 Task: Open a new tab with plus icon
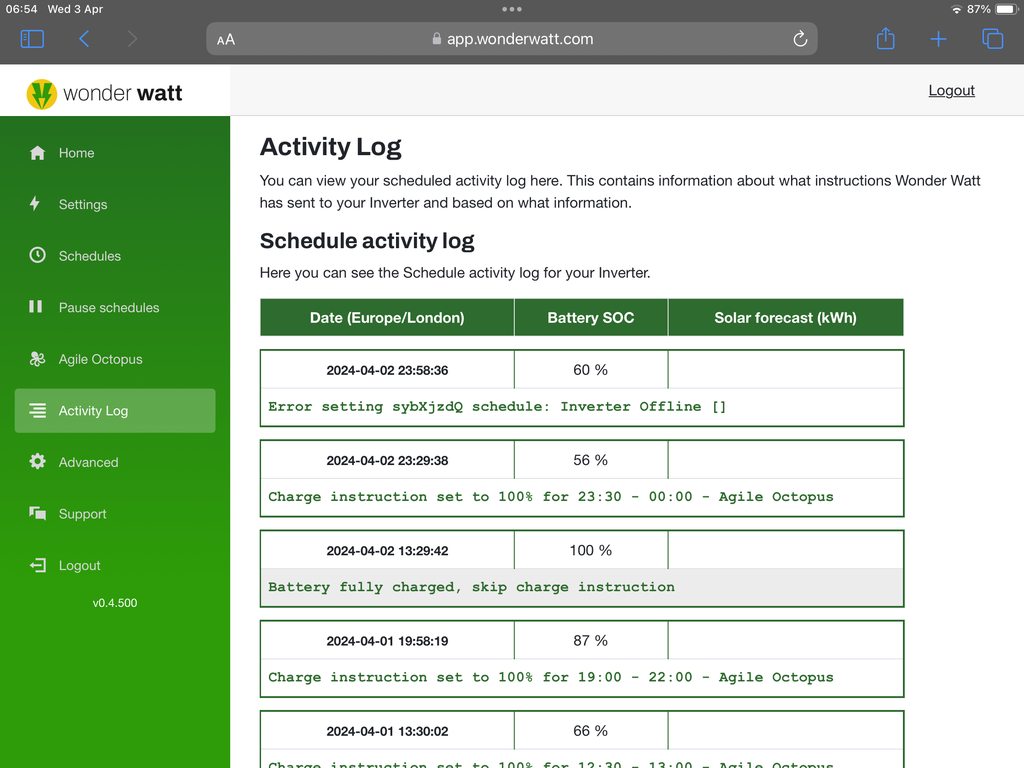(938, 39)
